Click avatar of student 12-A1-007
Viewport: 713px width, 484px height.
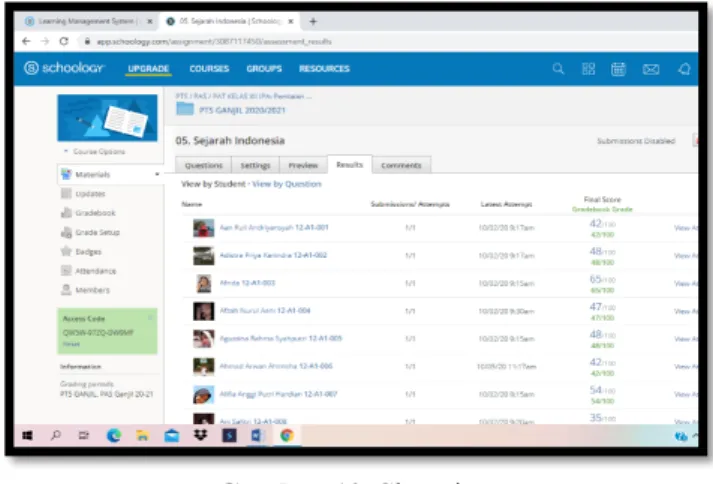point(203,394)
